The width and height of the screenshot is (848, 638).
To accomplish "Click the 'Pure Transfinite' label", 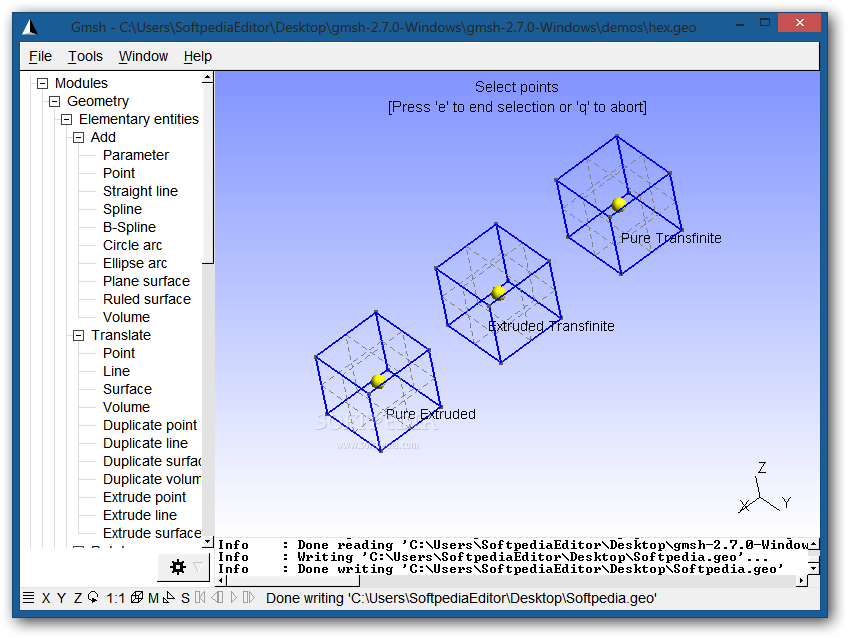I will click(x=671, y=238).
